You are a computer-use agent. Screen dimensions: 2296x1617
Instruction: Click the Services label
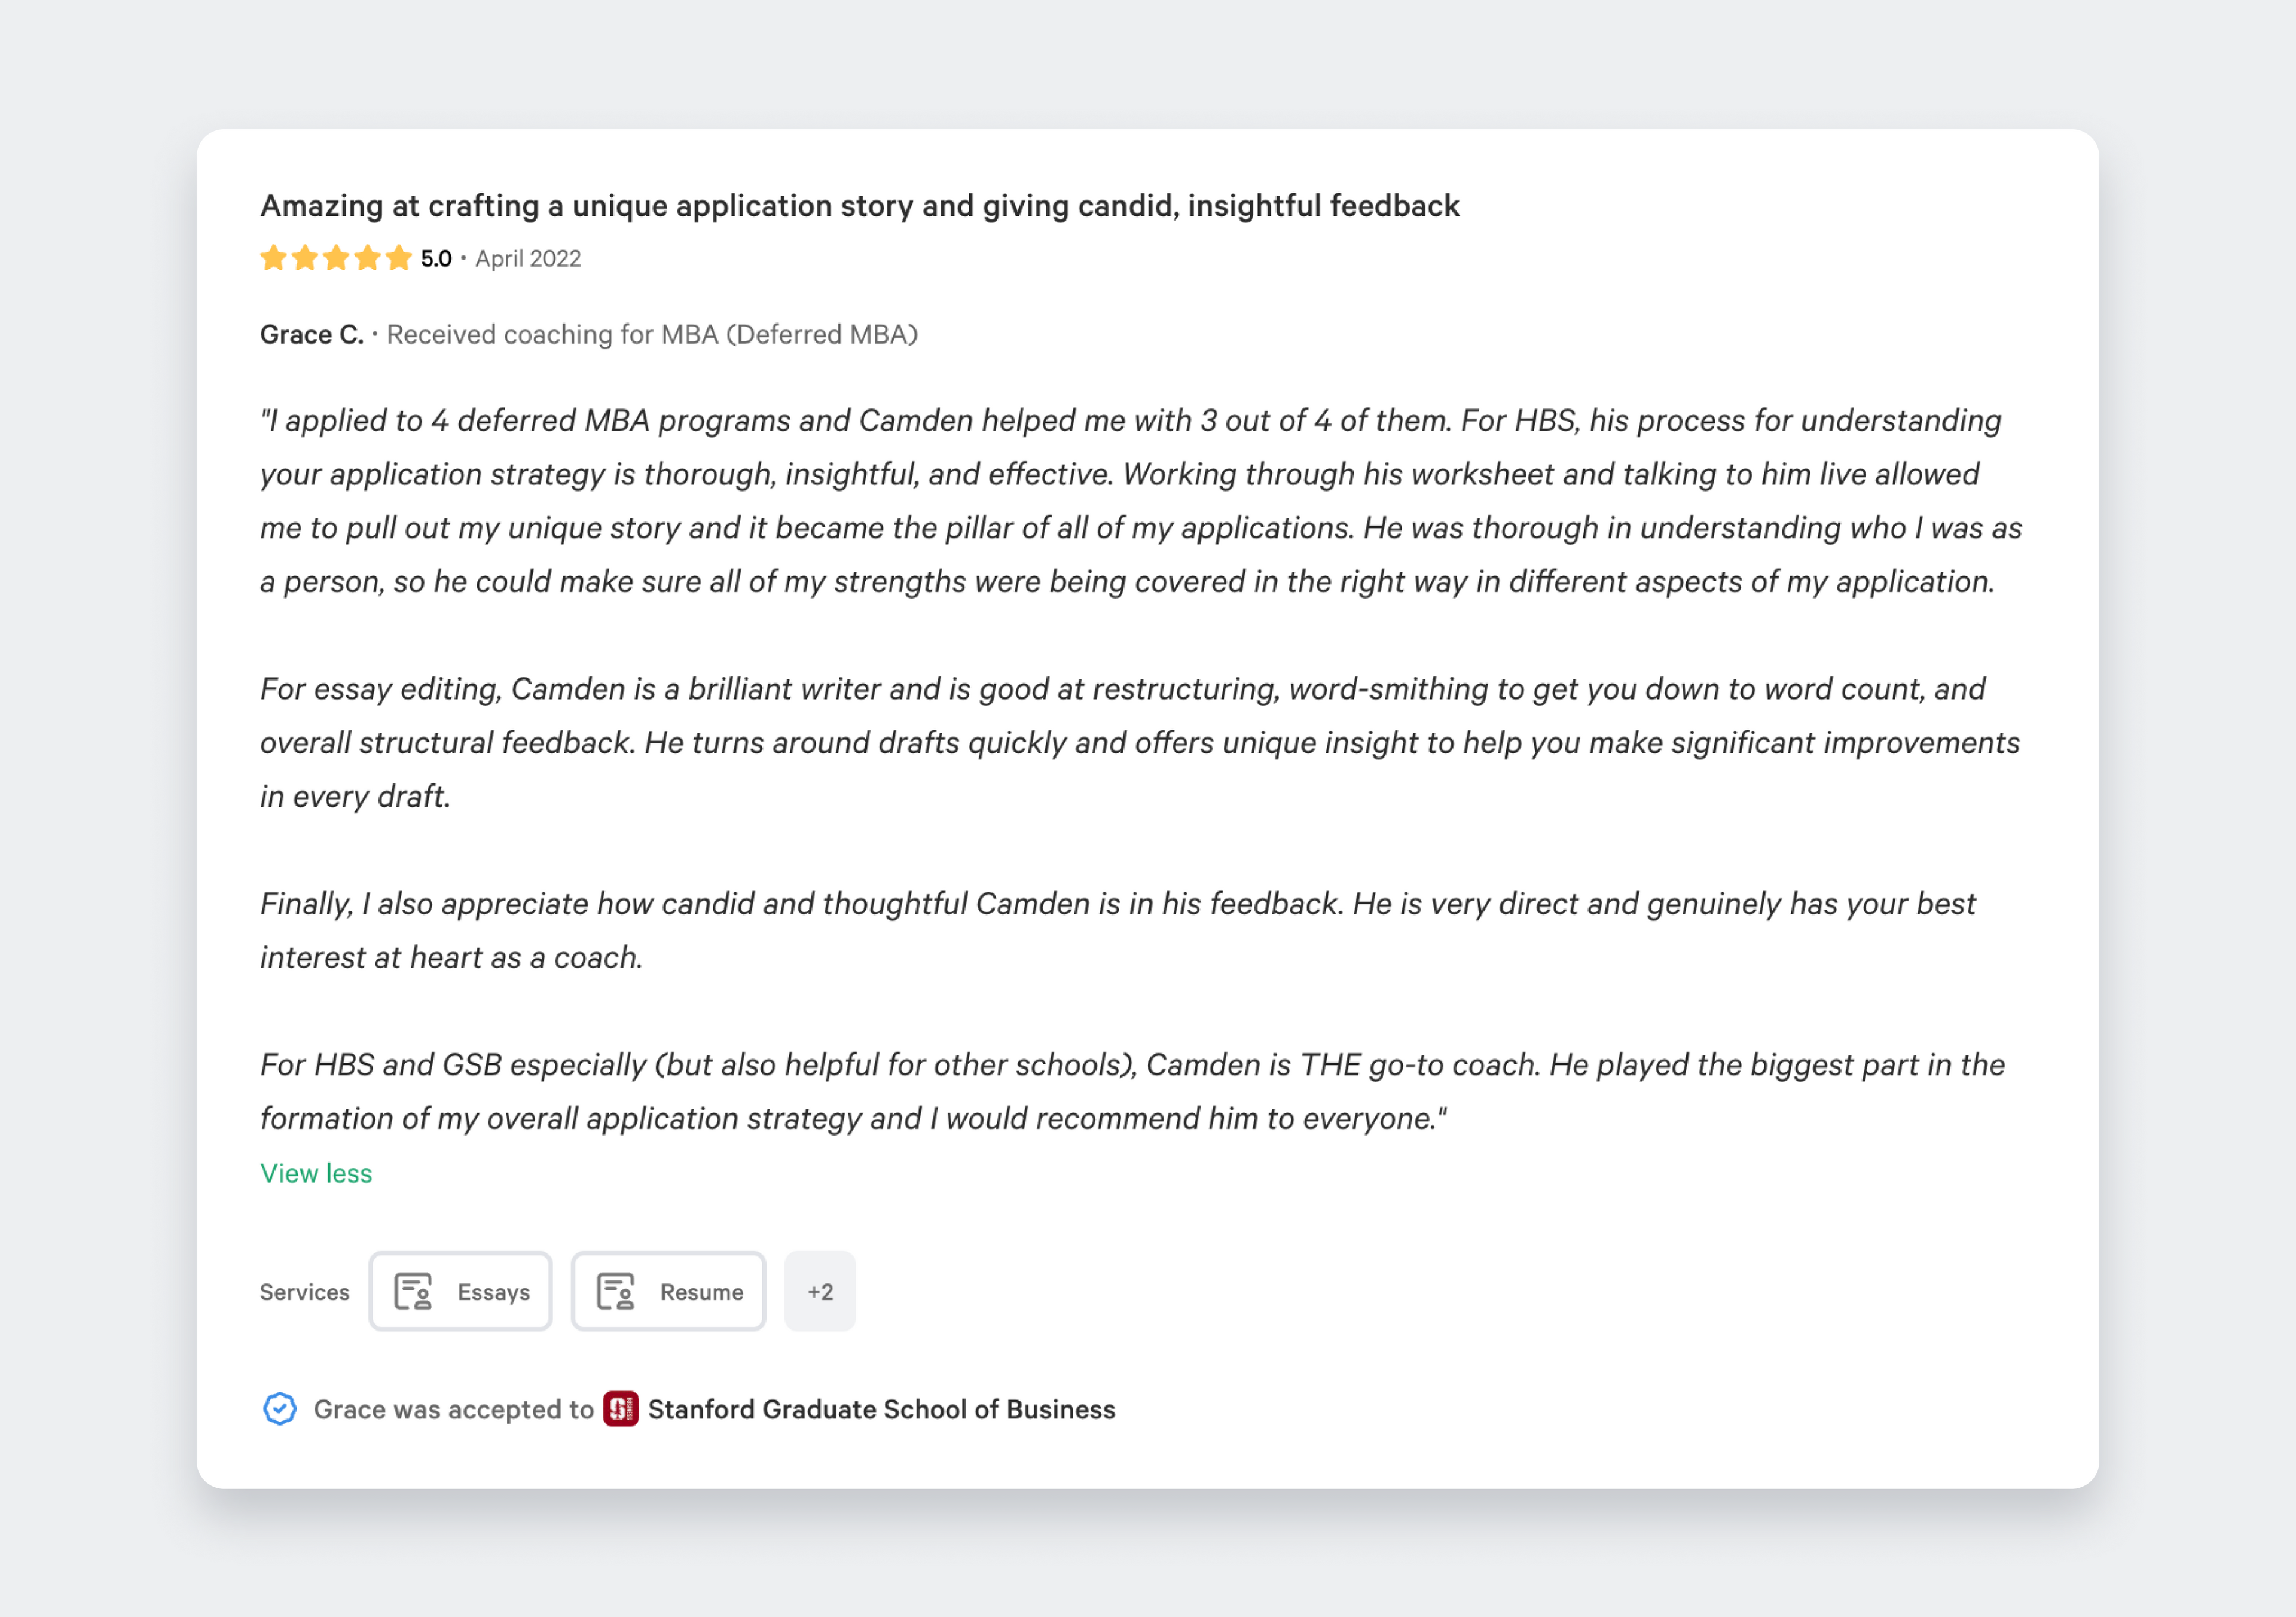[305, 1292]
